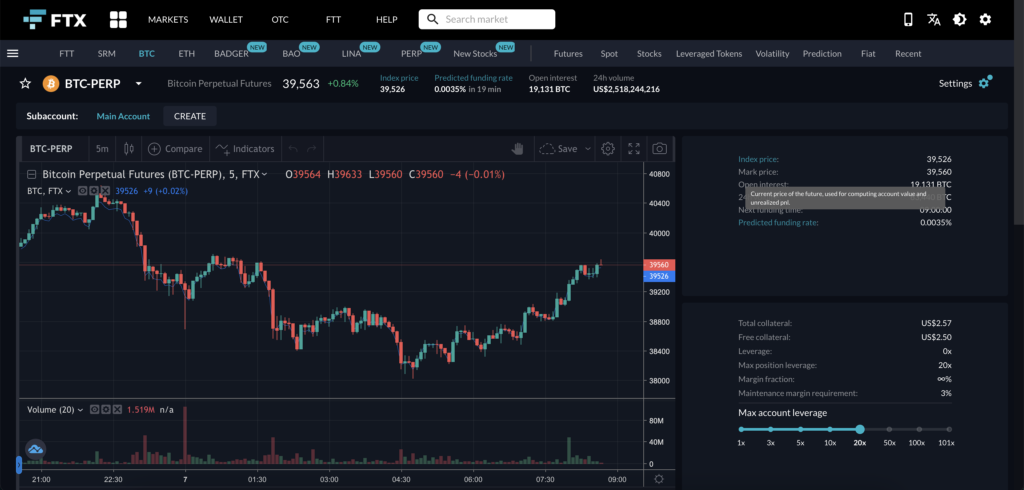Open the BTC-PERP market dropdown arrow
Image resolution: width=1024 pixels, height=490 pixels.
click(138, 84)
